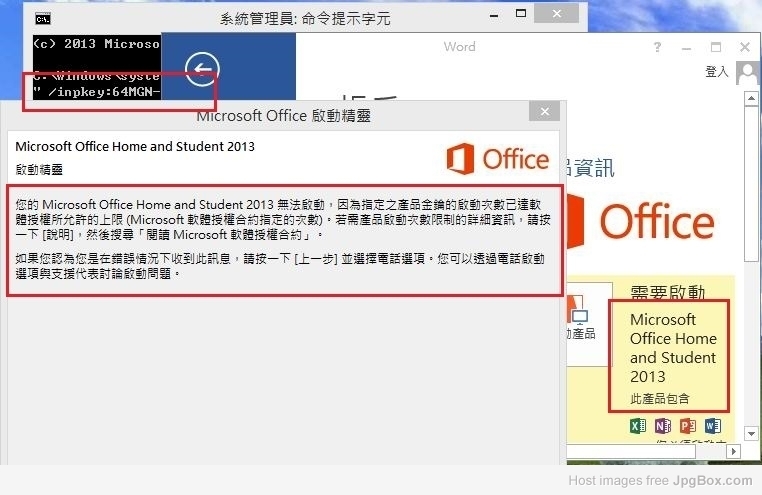The image size is (762, 495).
Task: Click the vertical scrollbar thumb in Word
Action: 751,185
